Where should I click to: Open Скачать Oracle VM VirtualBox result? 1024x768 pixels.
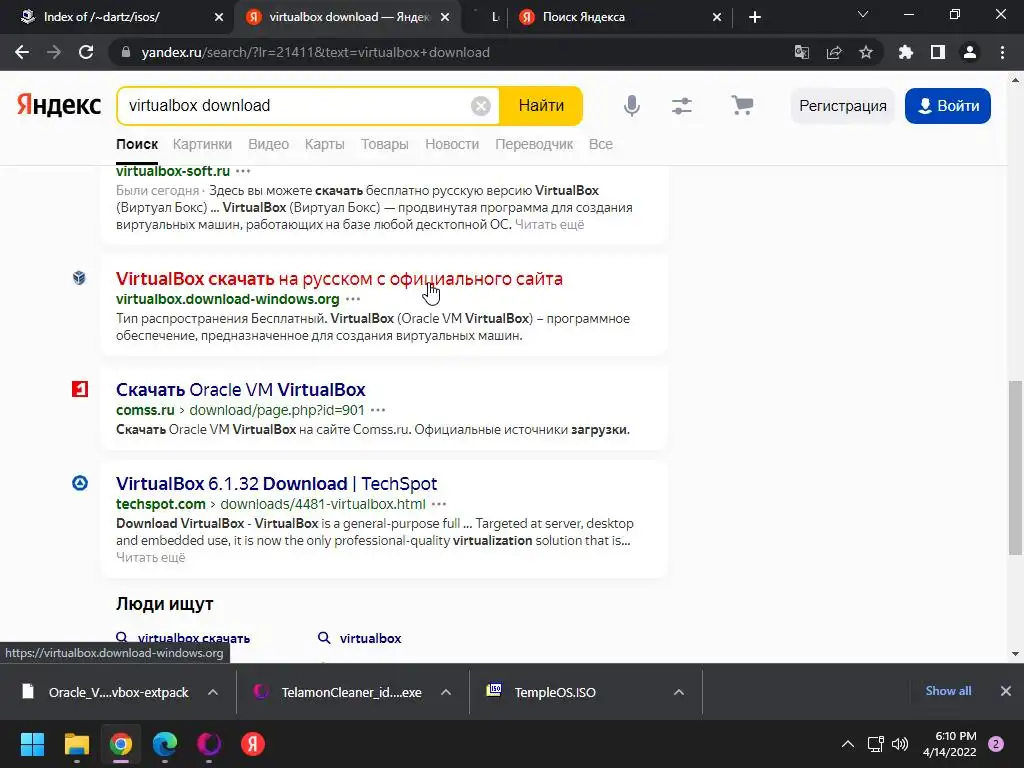click(x=241, y=390)
